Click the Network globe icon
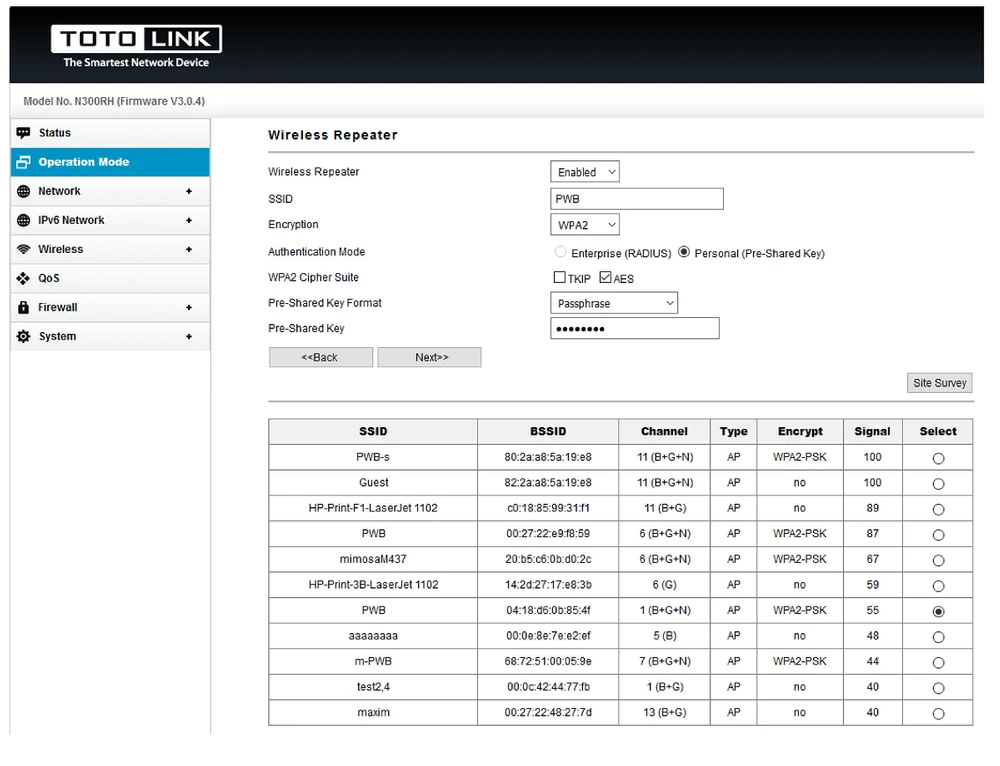Screen dimensions: 1000x766 click(x=24, y=191)
